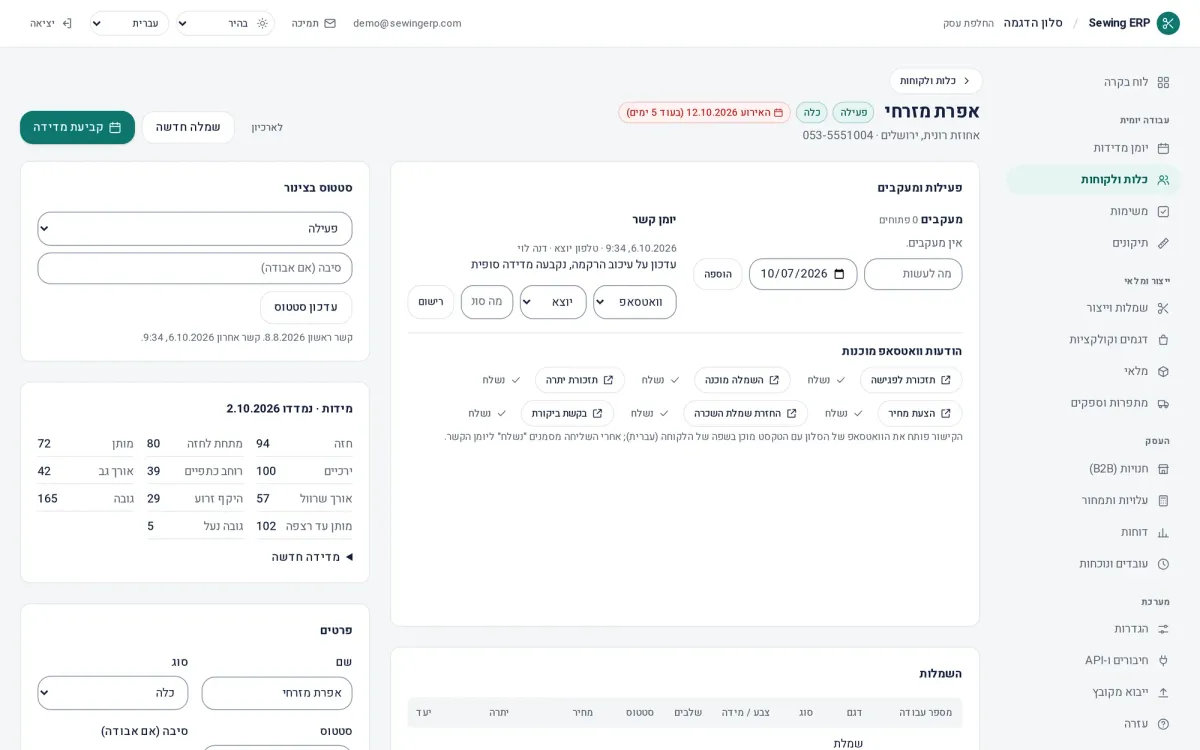The width and height of the screenshot is (1200, 750).
Task: Click the truck icon beside מתפרות וספקים
Action: tap(1163, 403)
